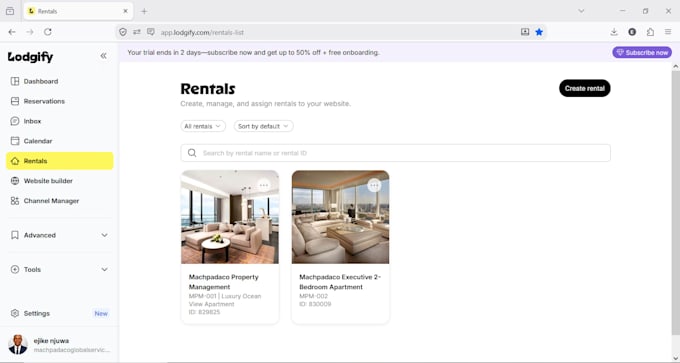Open the All rentals filter dropdown

tap(203, 126)
